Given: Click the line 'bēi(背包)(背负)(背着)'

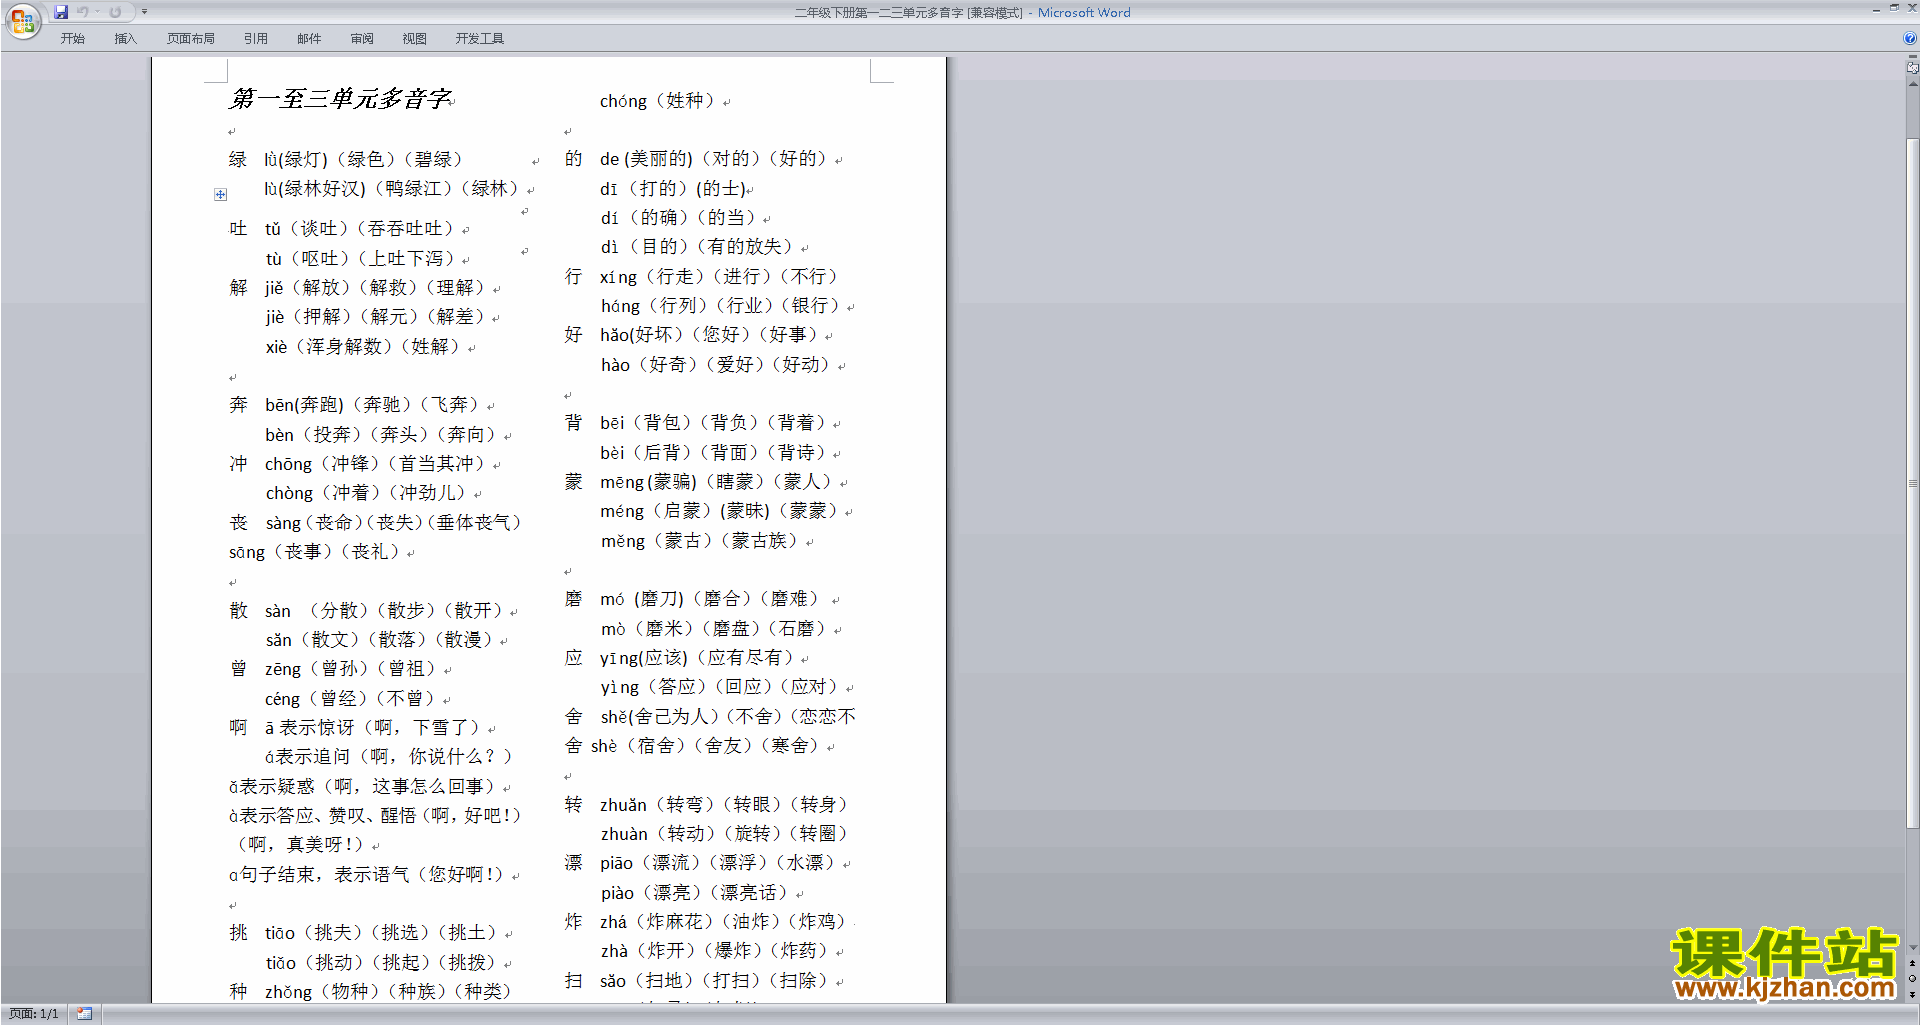Looking at the screenshot, I should (713, 423).
